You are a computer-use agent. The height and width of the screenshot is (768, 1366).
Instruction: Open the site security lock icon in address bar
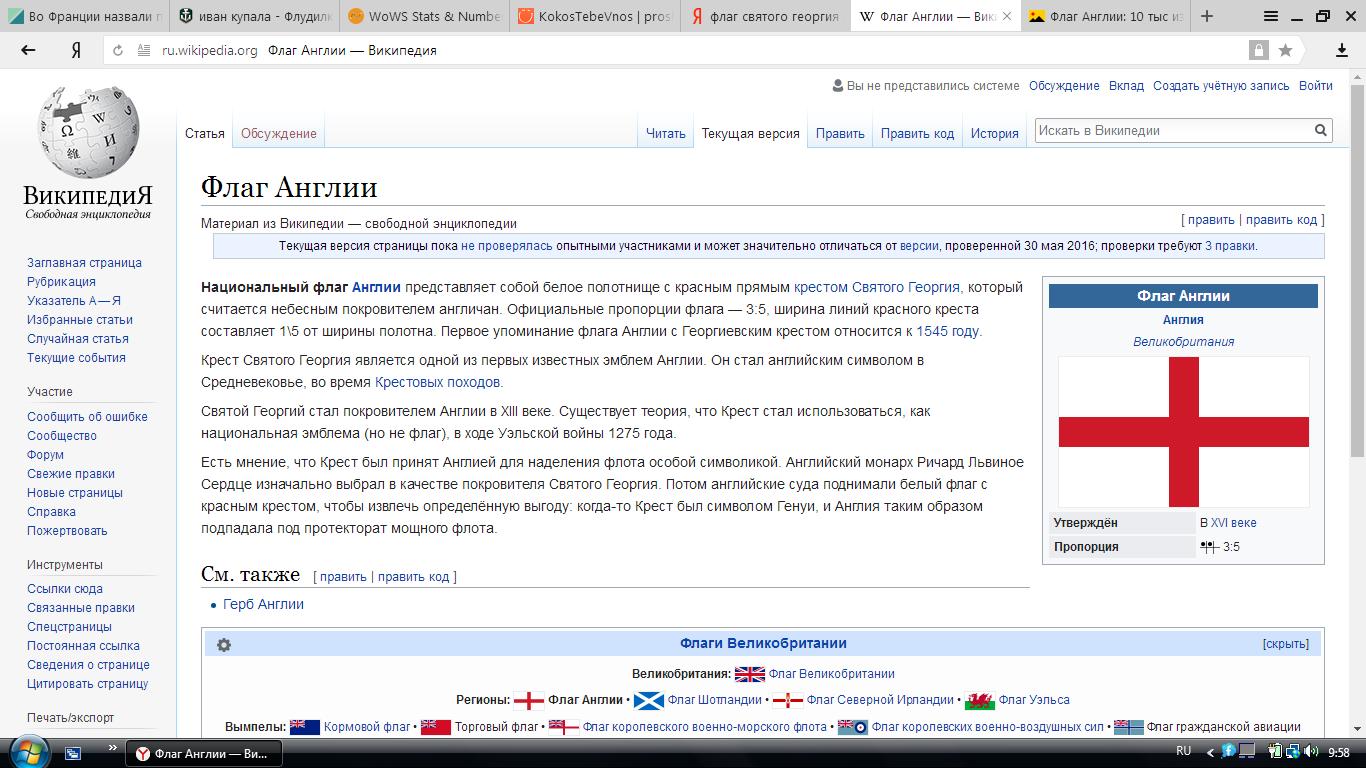(x=1258, y=50)
